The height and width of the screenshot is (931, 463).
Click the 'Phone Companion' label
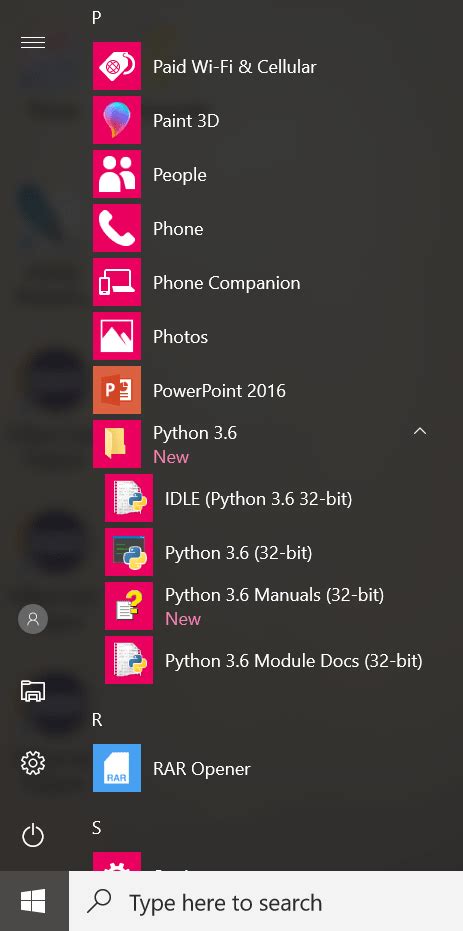click(x=227, y=283)
